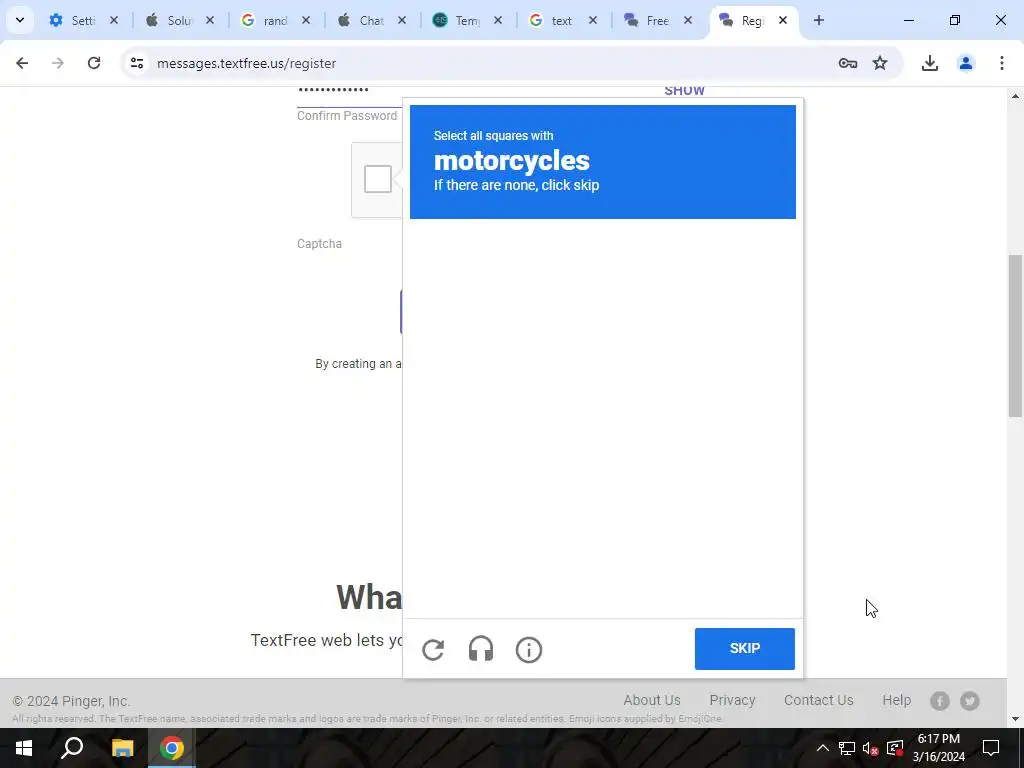Viewport: 1024px width, 768px height.
Task: Open the Chrome three-dot menu
Action: 1002,63
